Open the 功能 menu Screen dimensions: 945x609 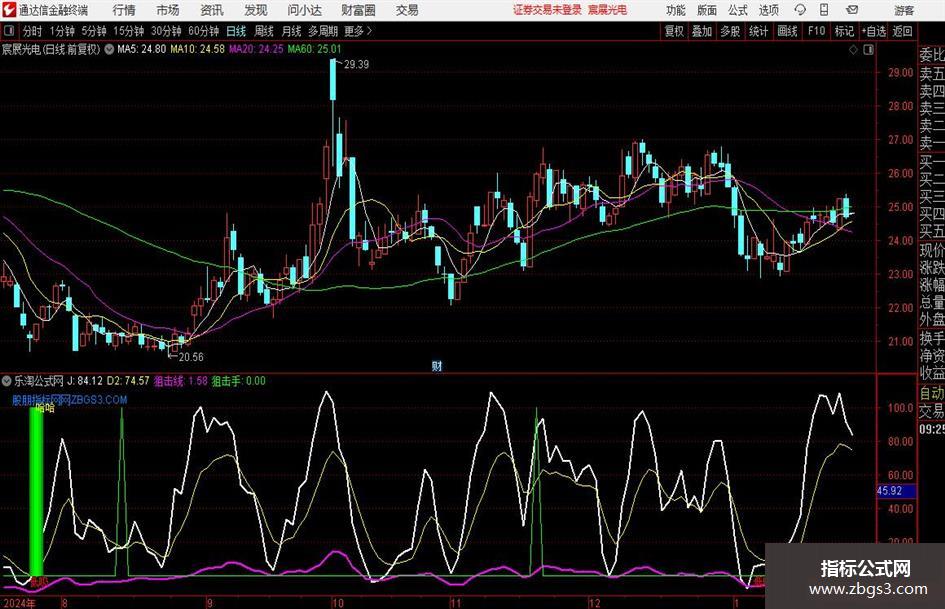click(x=676, y=10)
